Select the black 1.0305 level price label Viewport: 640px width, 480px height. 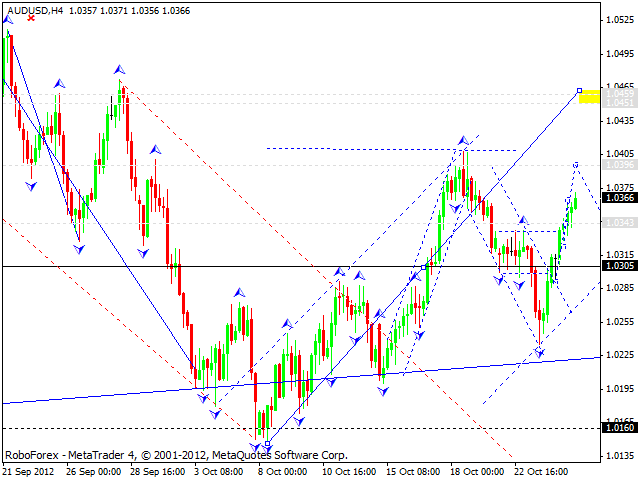click(619, 266)
